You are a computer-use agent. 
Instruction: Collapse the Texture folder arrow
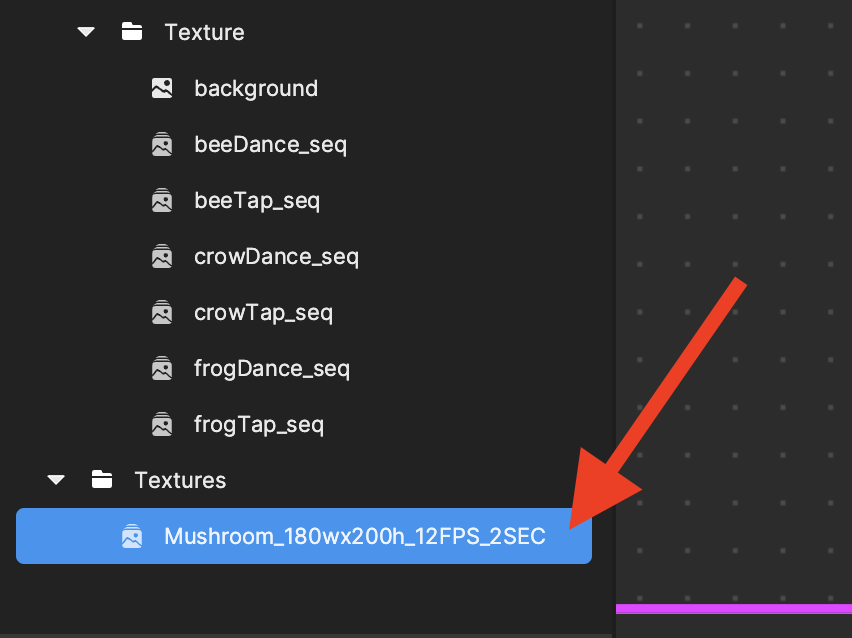click(86, 32)
